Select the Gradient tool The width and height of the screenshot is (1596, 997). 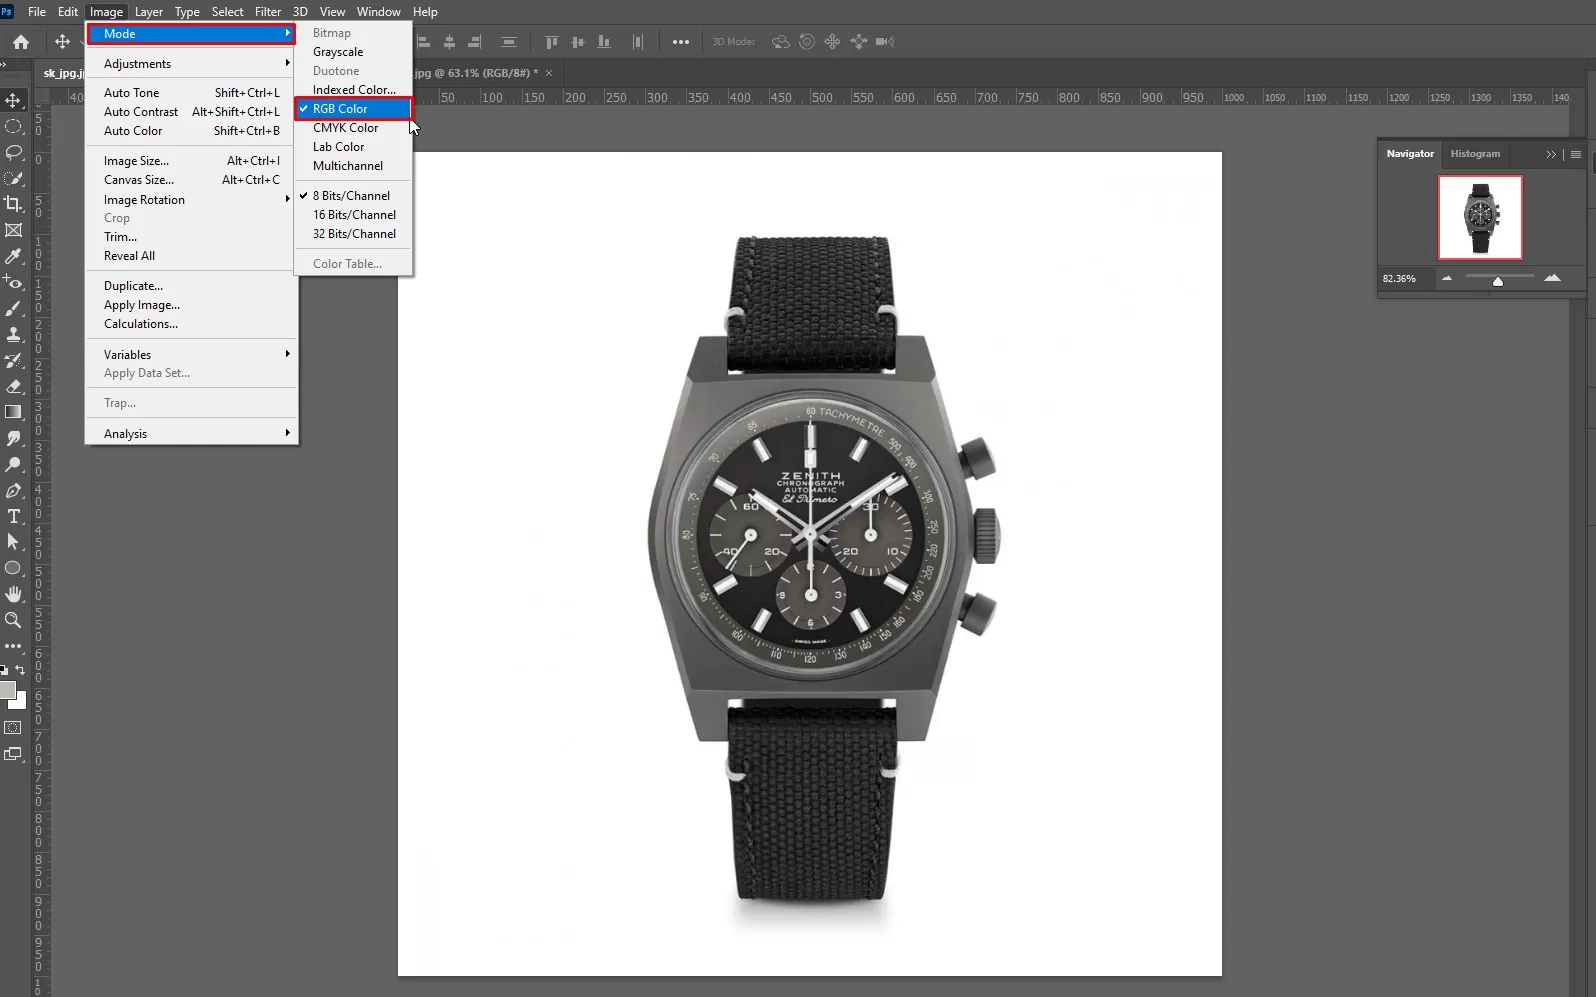point(13,412)
